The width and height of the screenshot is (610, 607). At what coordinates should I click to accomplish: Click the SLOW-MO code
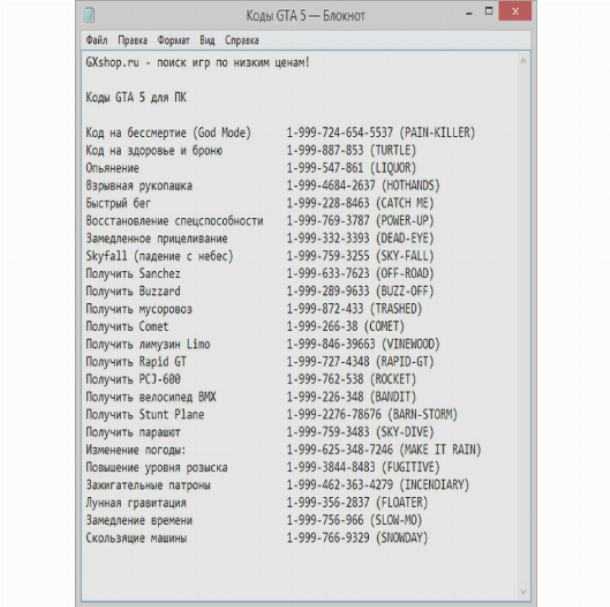(354, 520)
